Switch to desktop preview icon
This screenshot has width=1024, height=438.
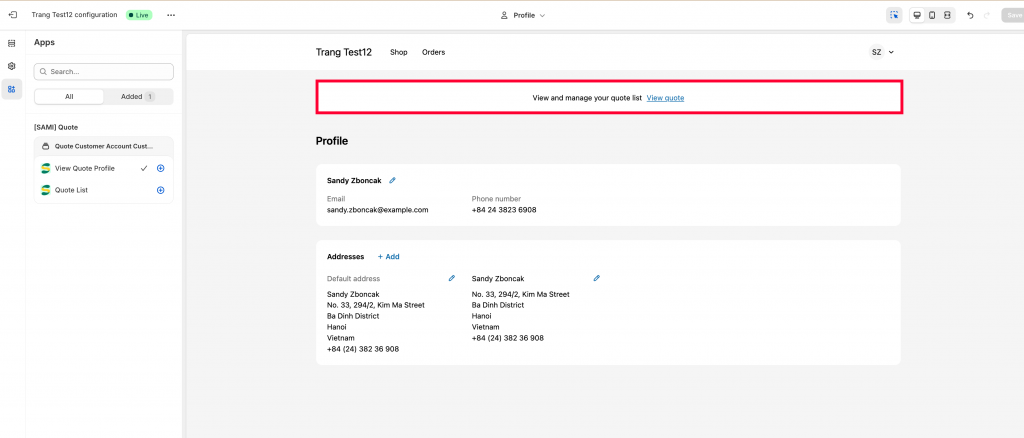pos(917,15)
